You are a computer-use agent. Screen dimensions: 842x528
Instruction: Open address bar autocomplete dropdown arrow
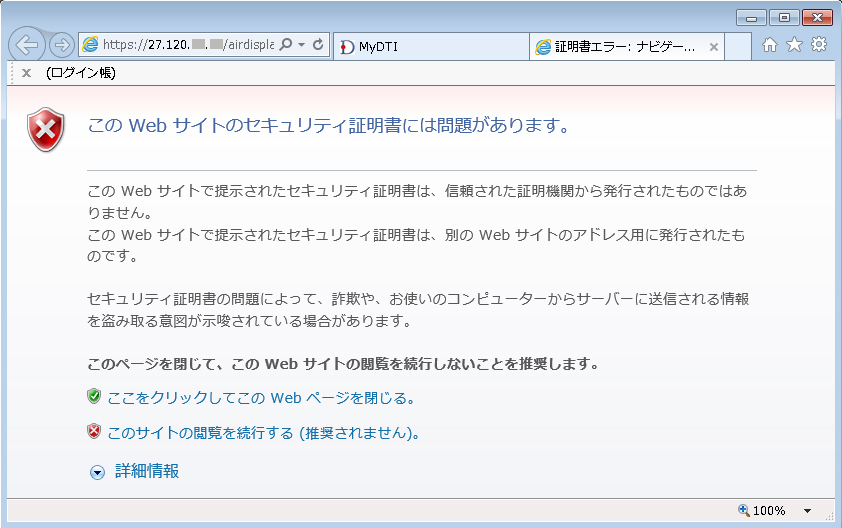coord(301,45)
